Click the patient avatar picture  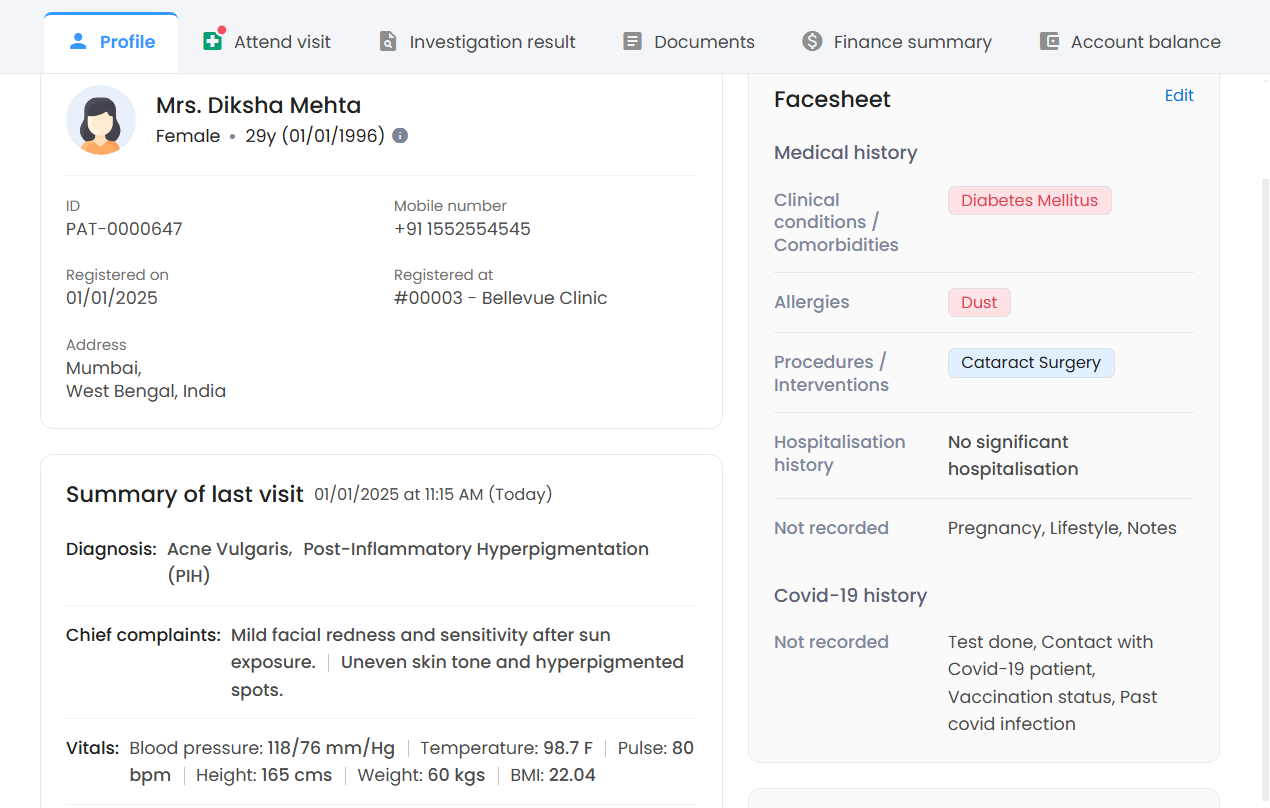tap(101, 120)
